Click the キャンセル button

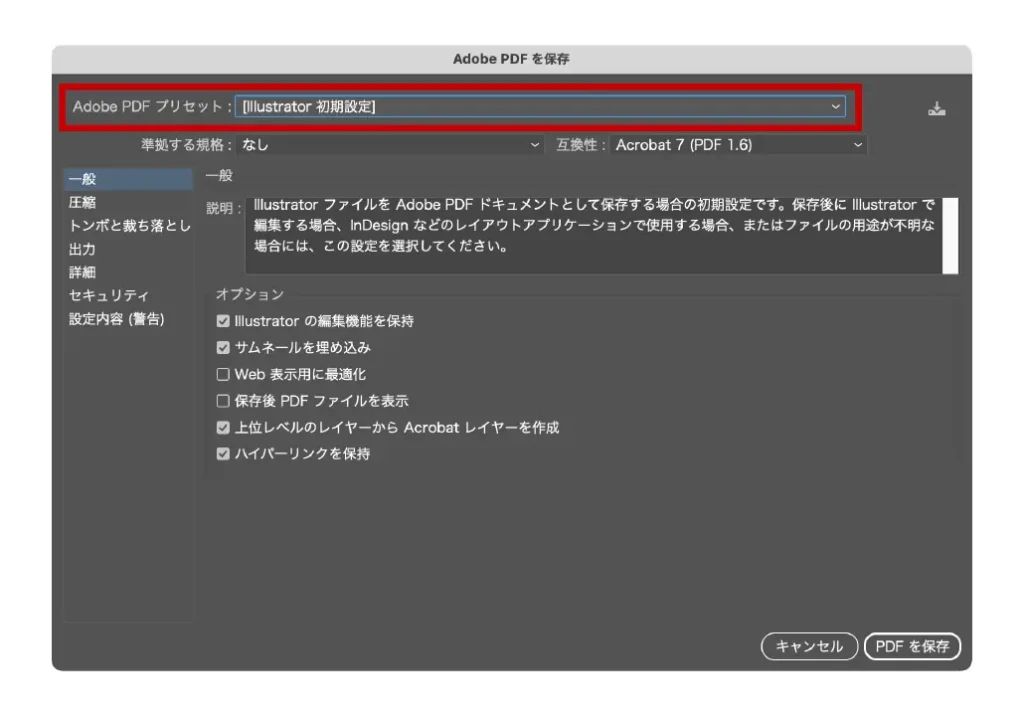809,646
